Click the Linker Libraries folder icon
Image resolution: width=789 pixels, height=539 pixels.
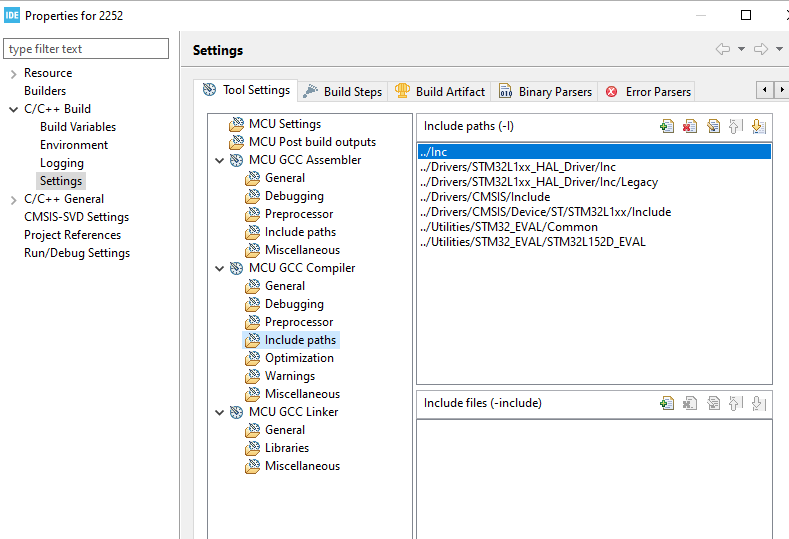pyautogui.click(x=253, y=448)
